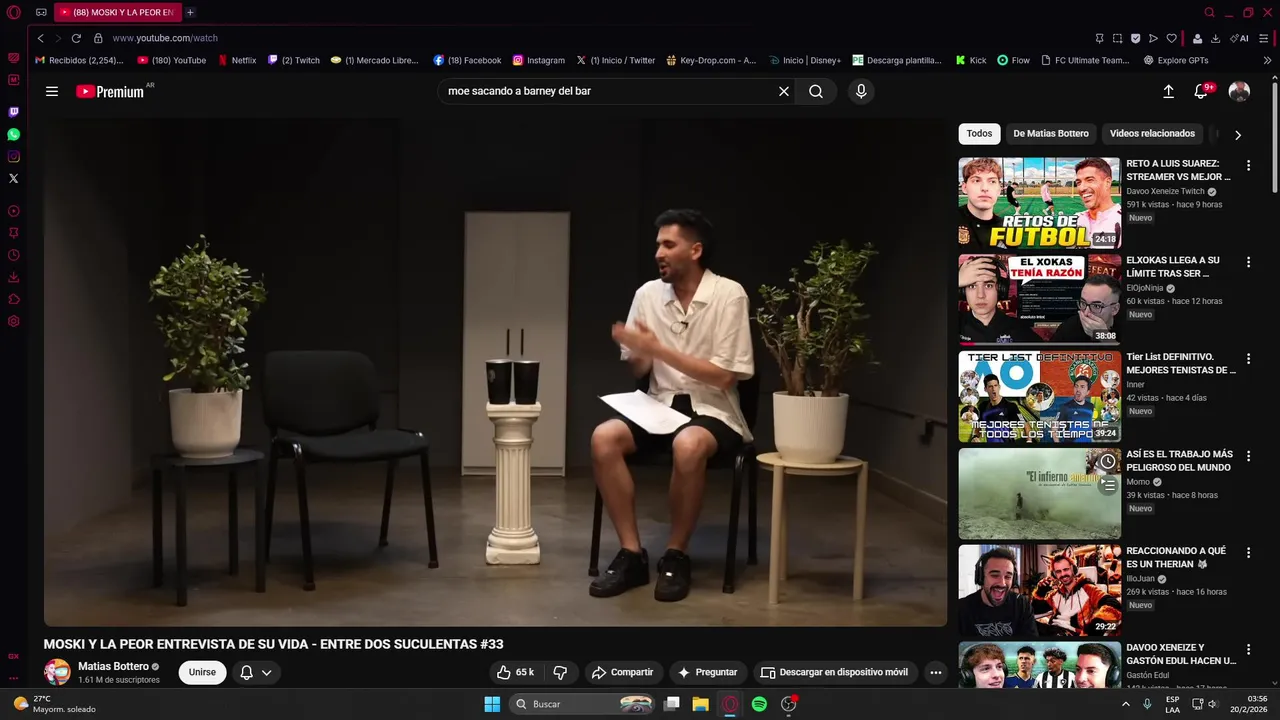Open X messenger in the sidebar
The image size is (1280, 720).
tap(13, 178)
